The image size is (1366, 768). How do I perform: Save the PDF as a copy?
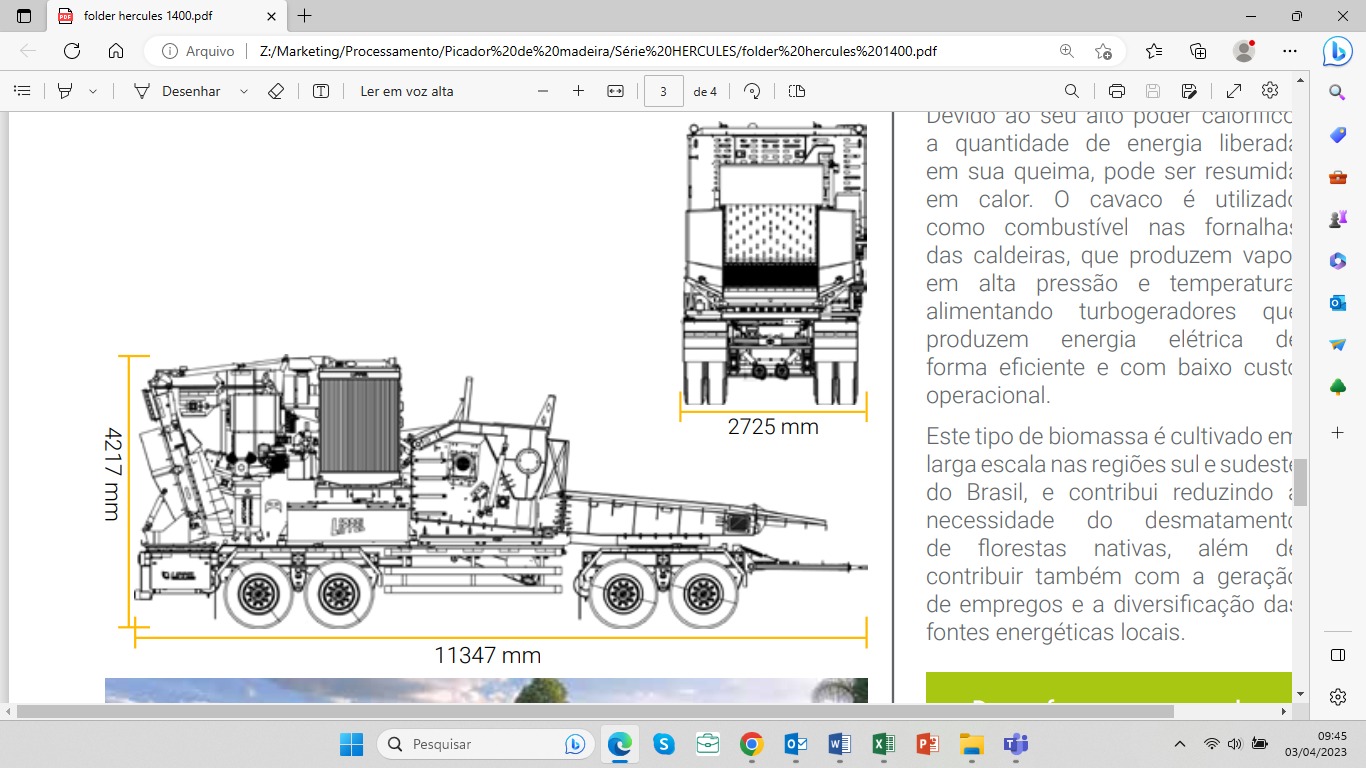pos(1189,91)
